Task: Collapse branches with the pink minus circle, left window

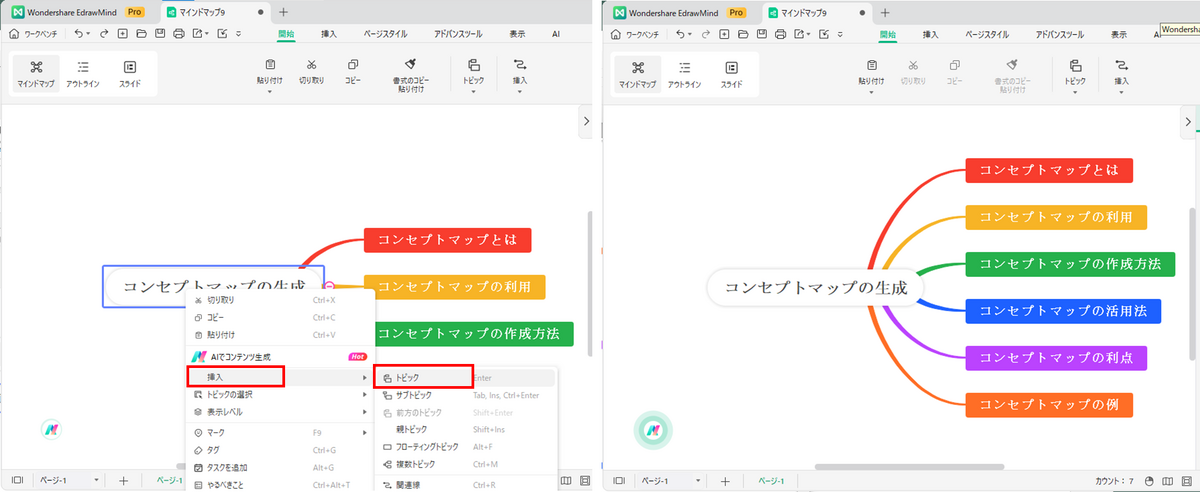Action: tap(330, 286)
